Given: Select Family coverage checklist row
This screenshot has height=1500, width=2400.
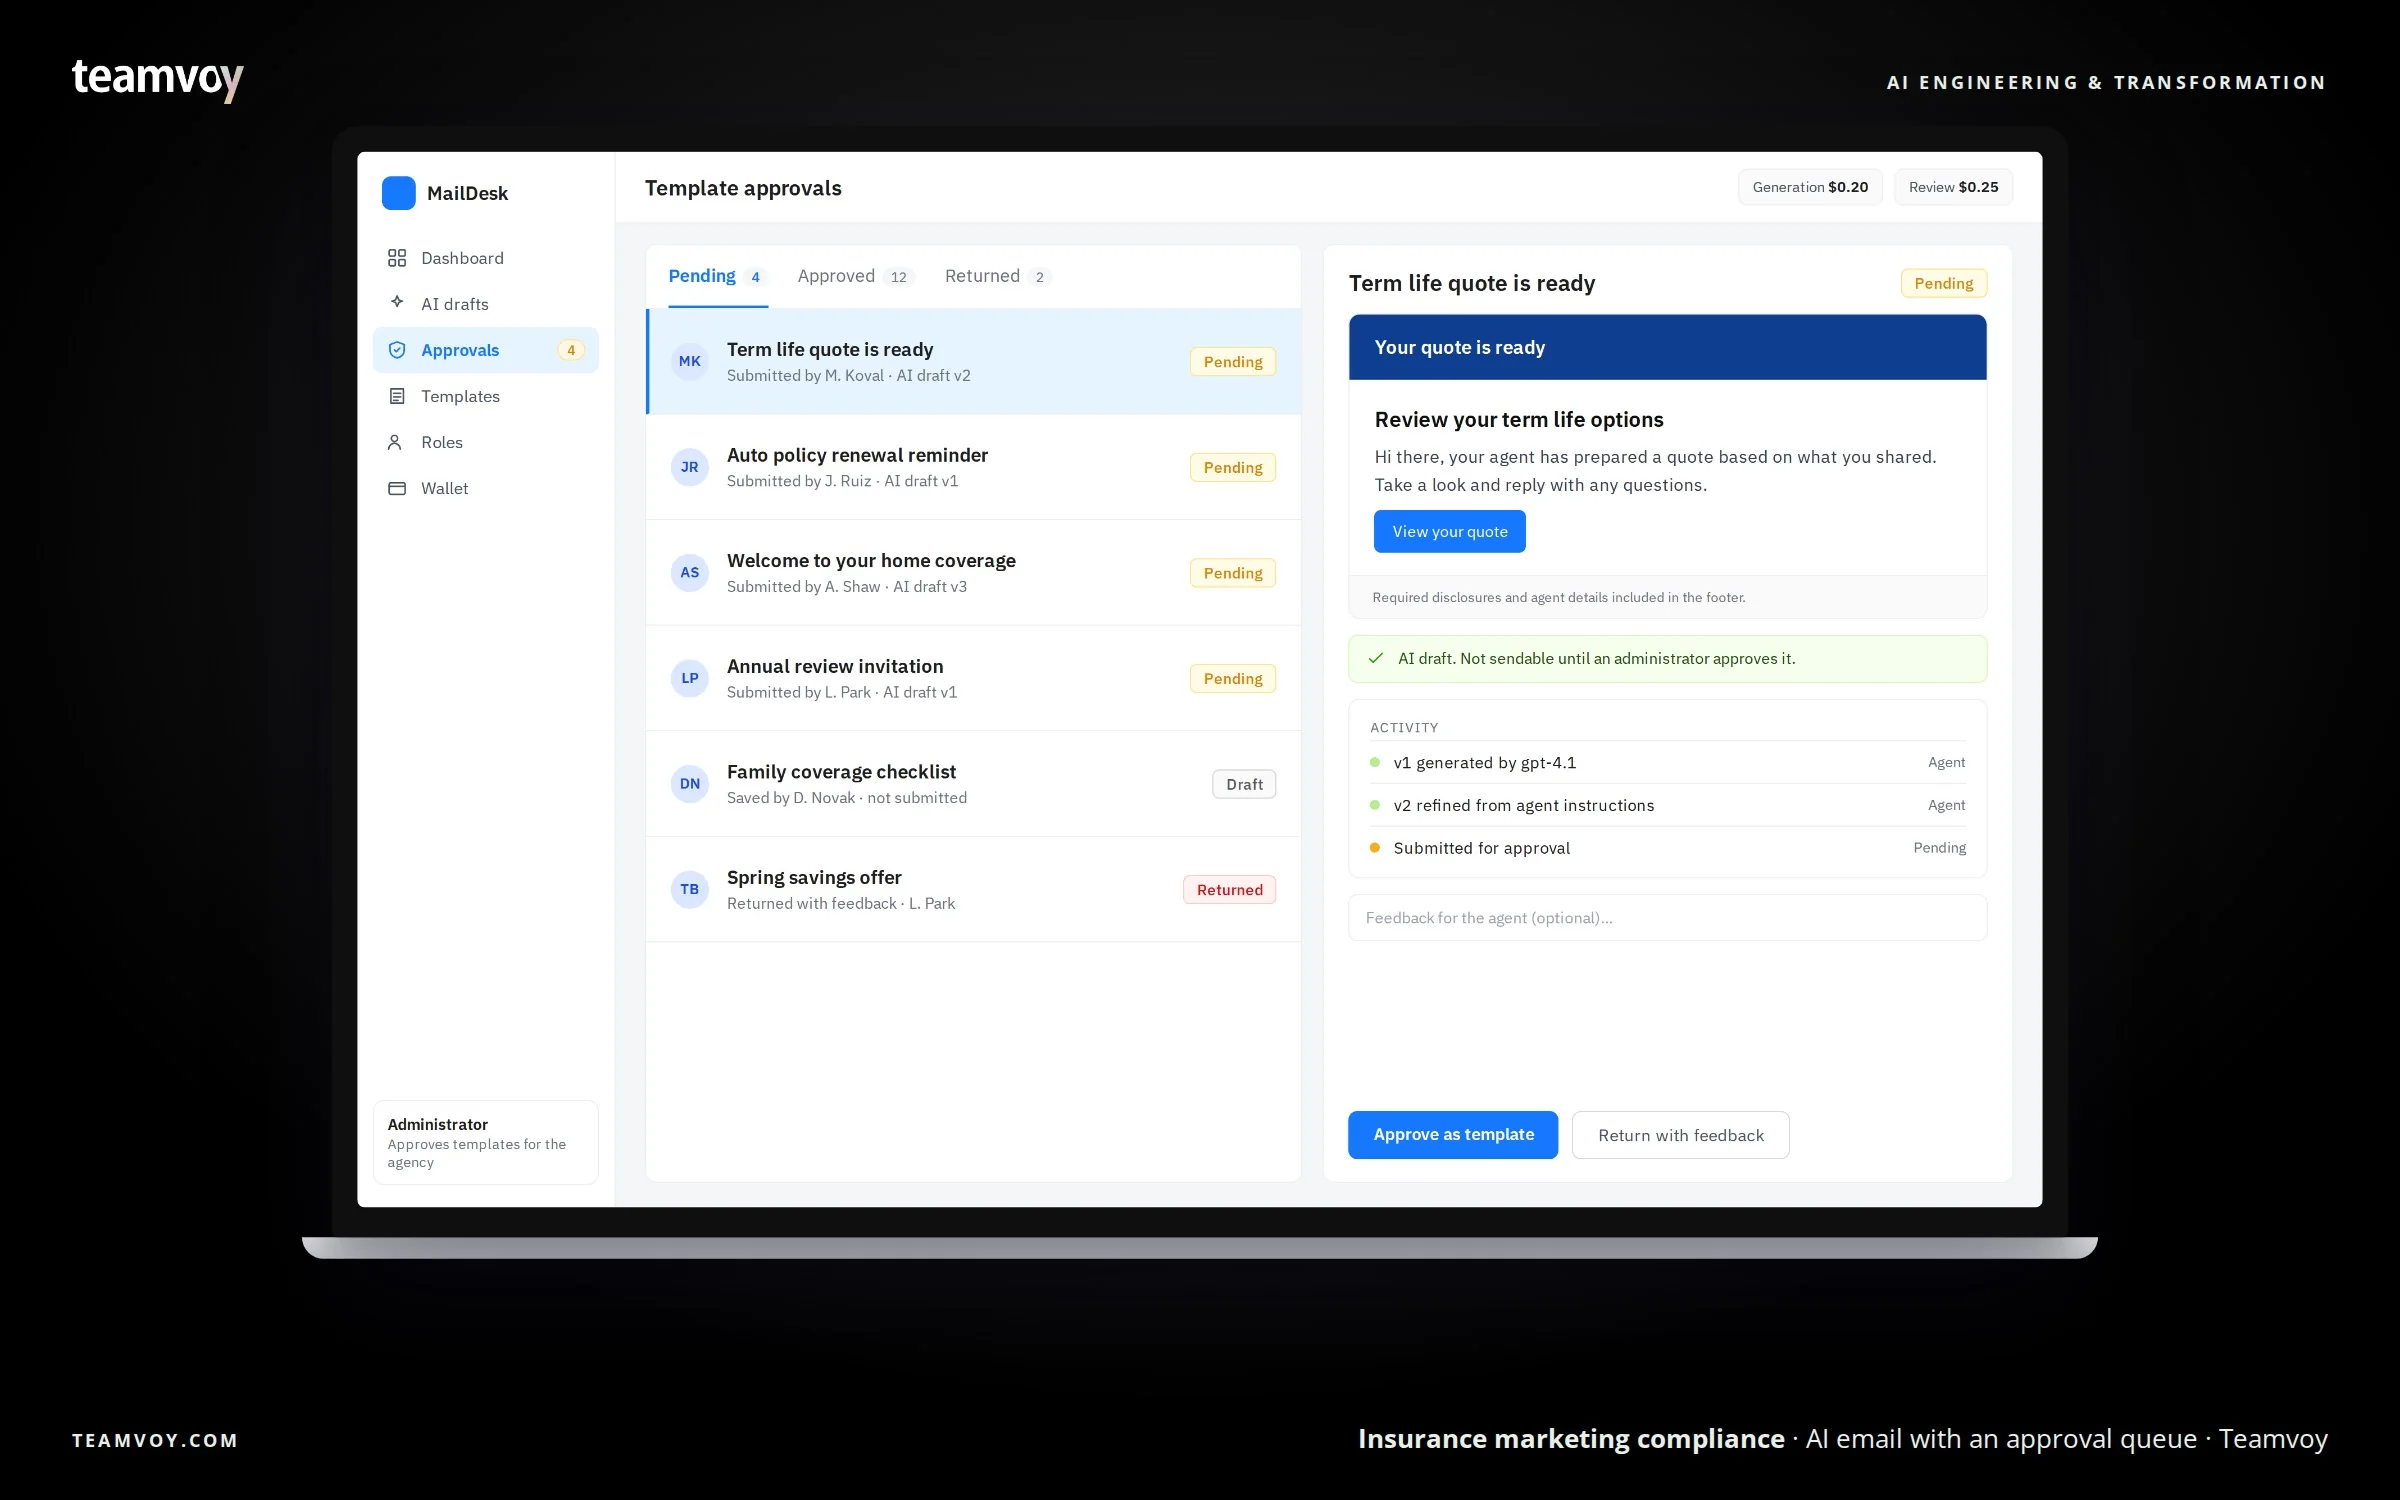Looking at the screenshot, I should 973,784.
